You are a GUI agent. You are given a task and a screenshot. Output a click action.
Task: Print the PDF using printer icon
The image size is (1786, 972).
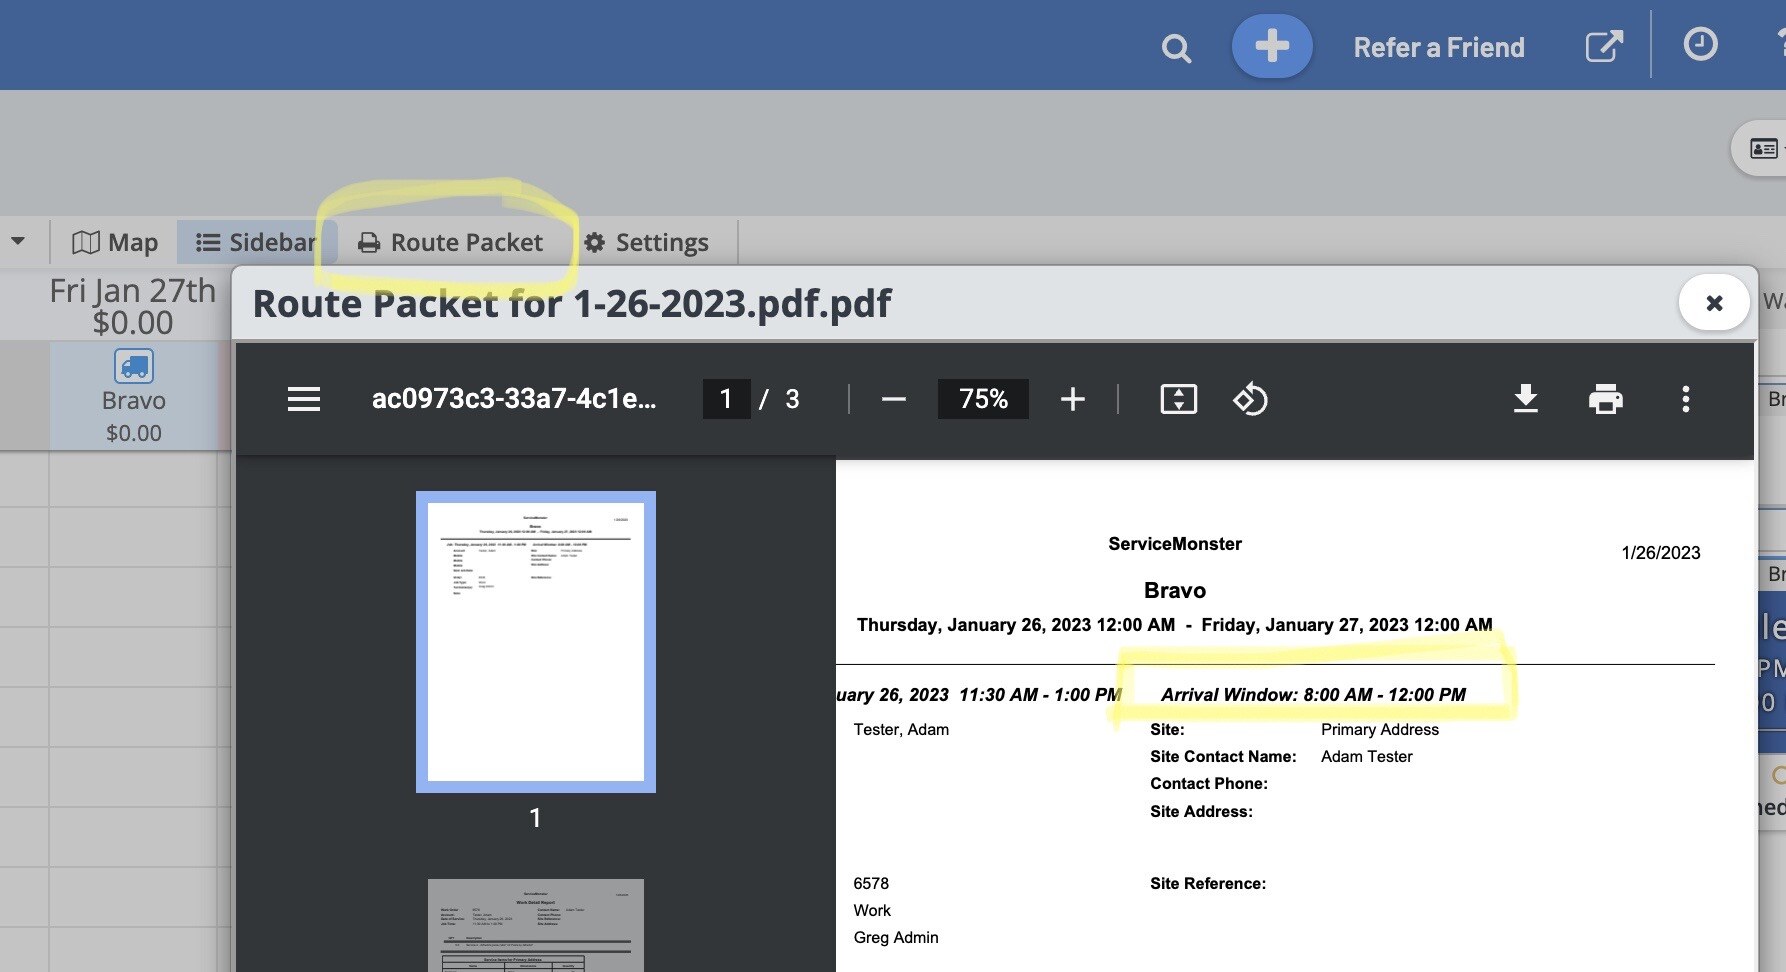coord(1605,399)
